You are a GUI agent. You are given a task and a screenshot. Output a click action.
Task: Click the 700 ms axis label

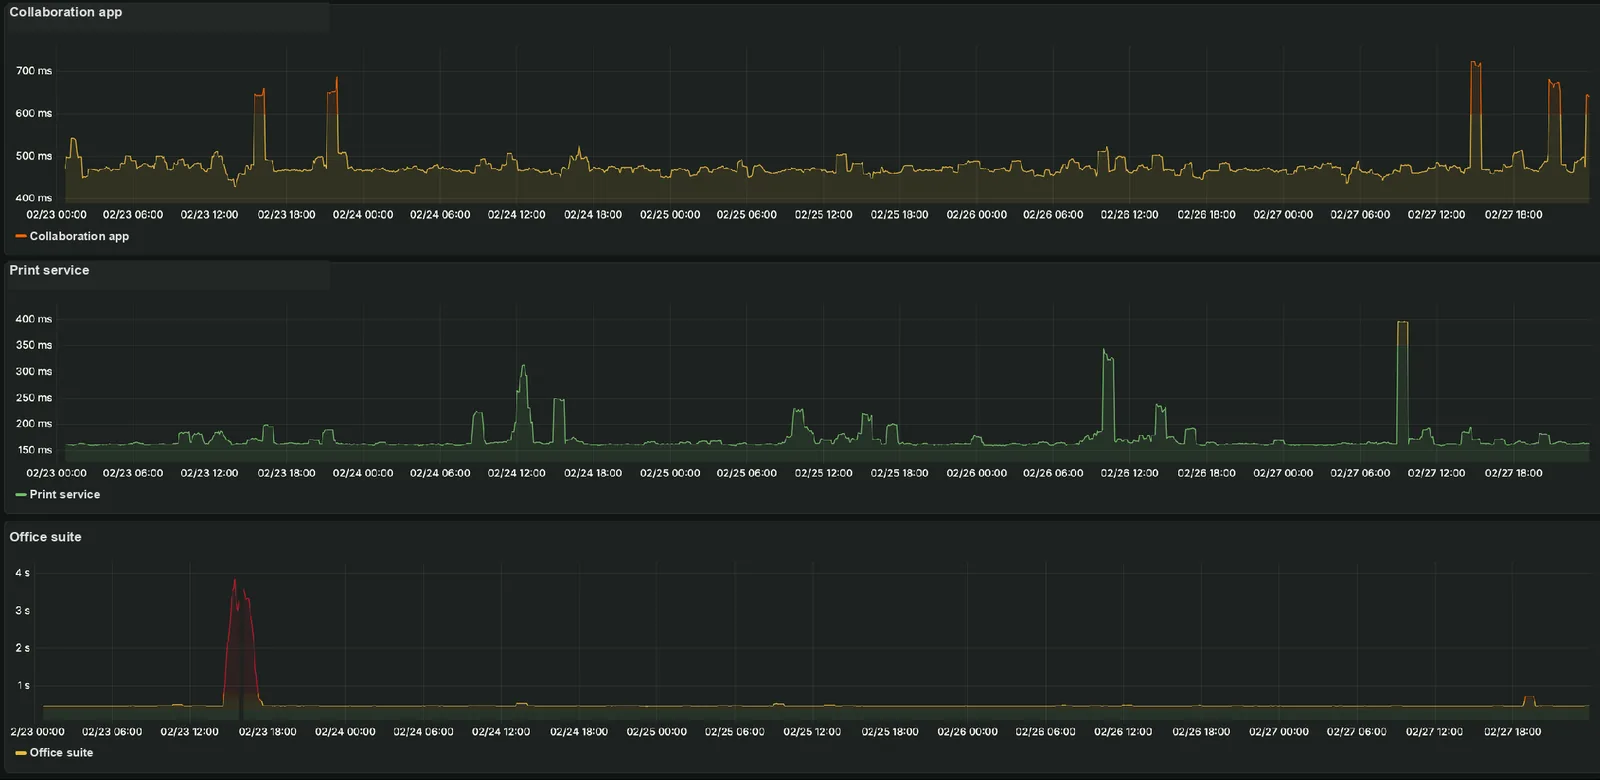point(34,71)
